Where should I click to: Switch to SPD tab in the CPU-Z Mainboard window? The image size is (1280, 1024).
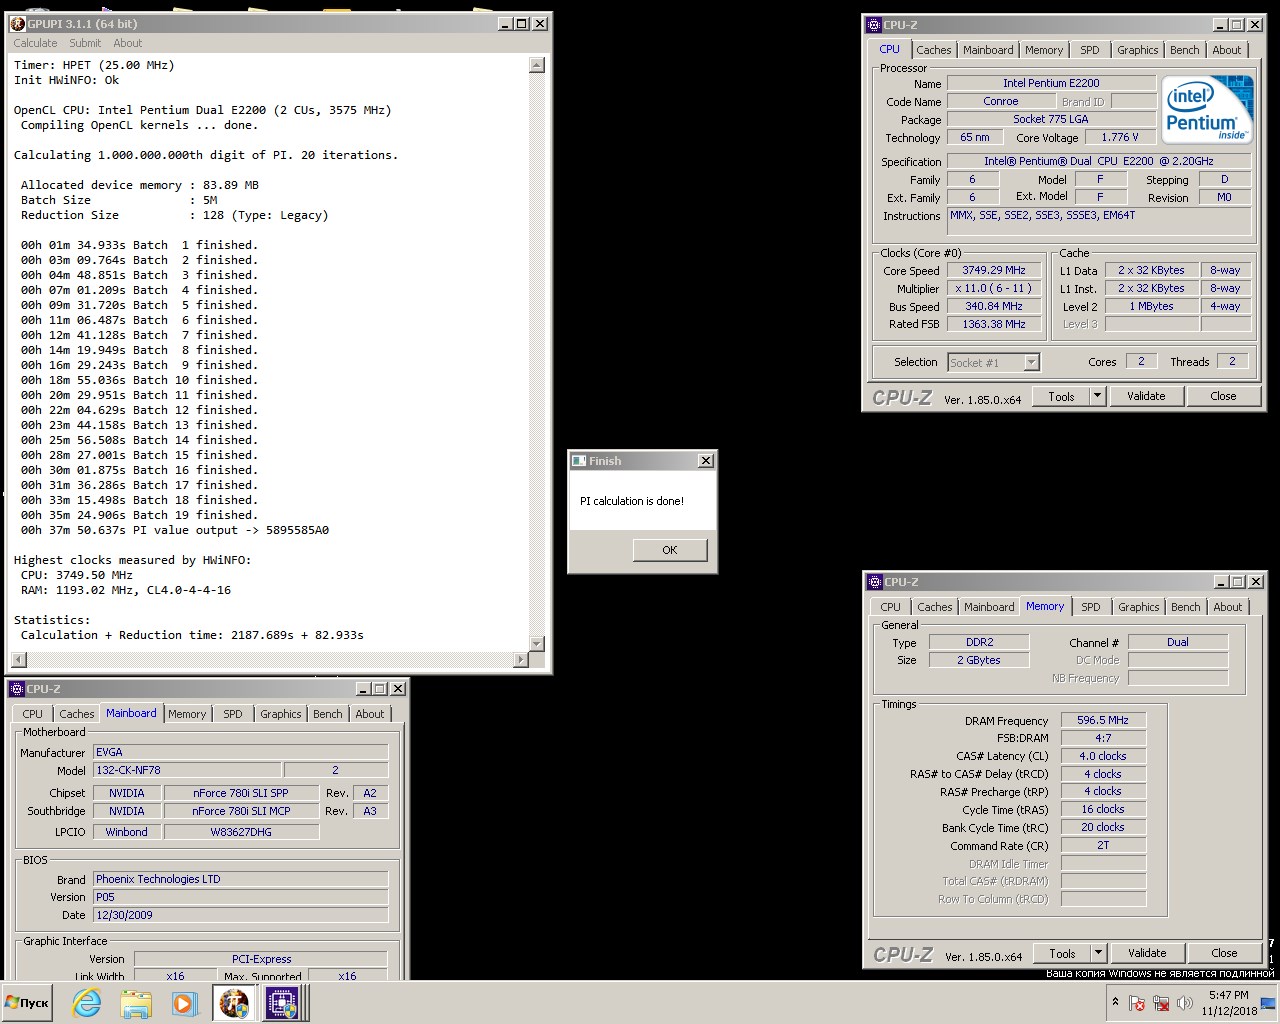tap(233, 714)
